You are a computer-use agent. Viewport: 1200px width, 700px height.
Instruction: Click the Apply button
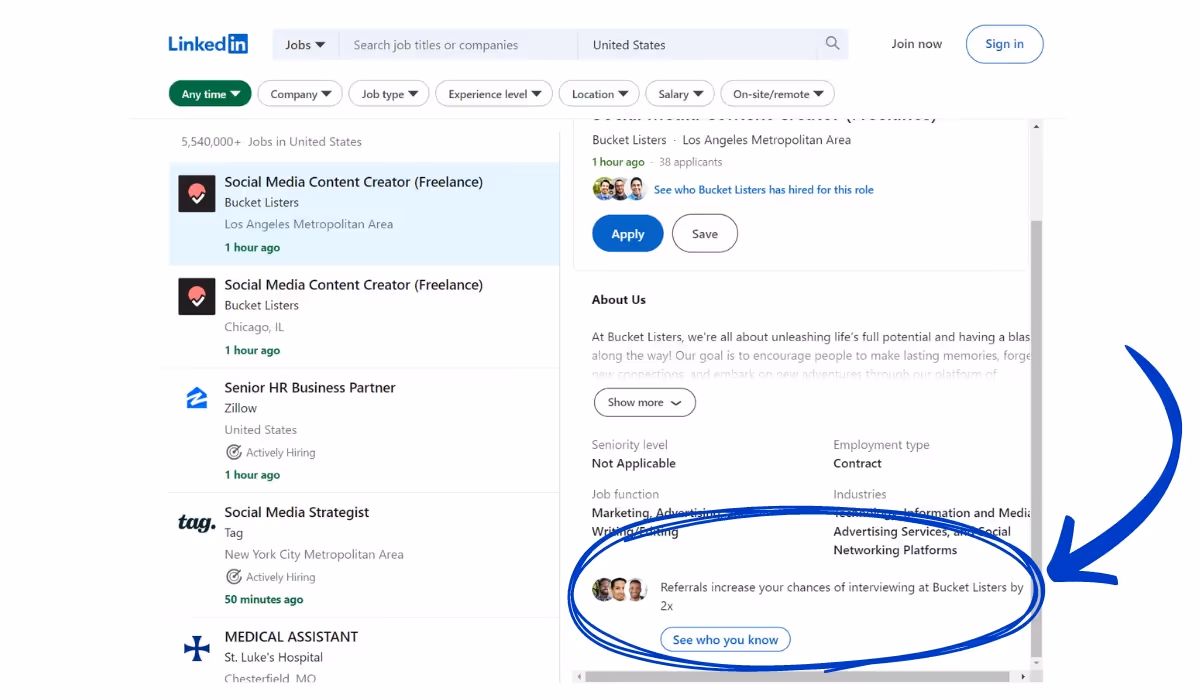(628, 234)
